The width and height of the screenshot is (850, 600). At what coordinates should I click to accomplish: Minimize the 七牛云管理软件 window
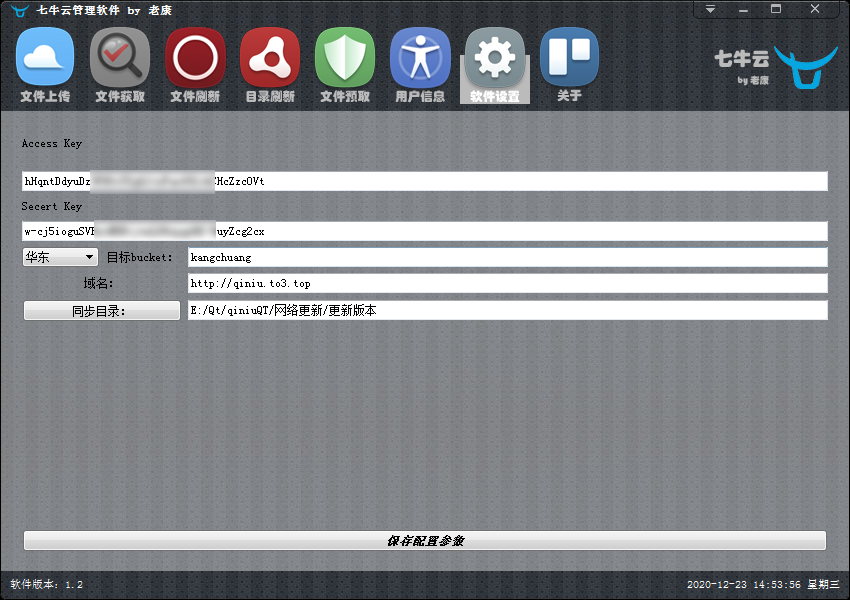click(743, 9)
